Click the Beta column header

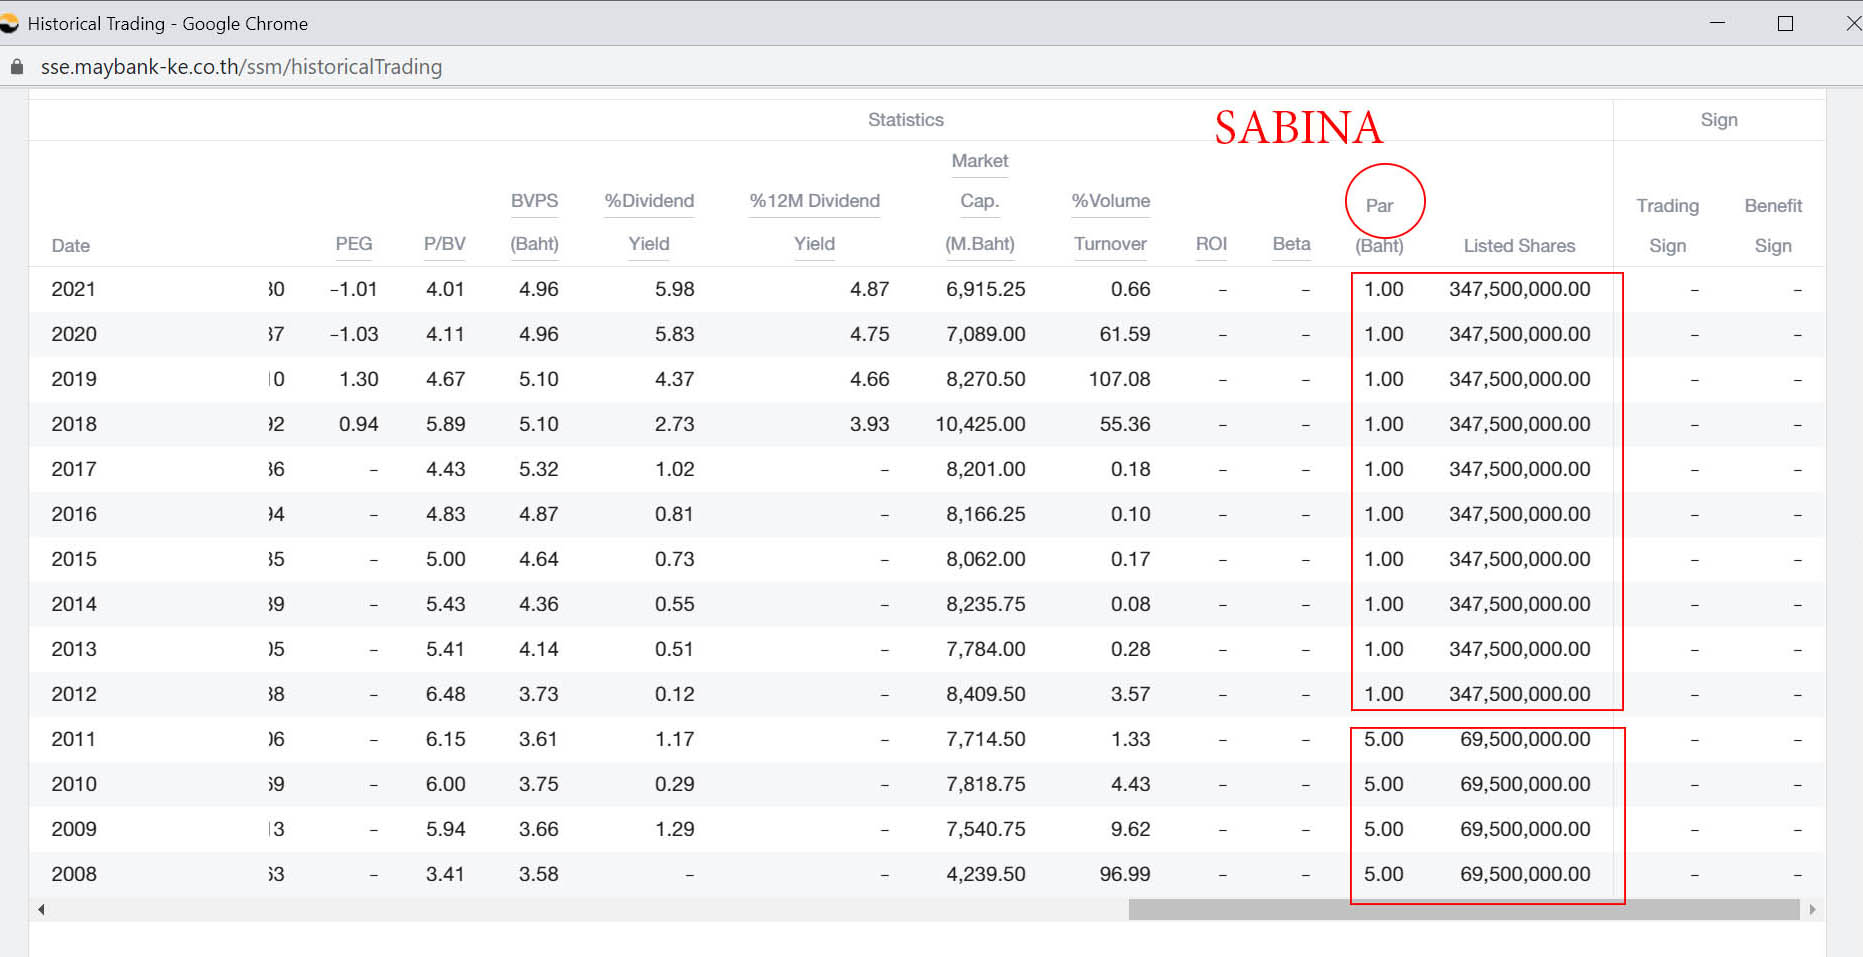tap(1291, 244)
